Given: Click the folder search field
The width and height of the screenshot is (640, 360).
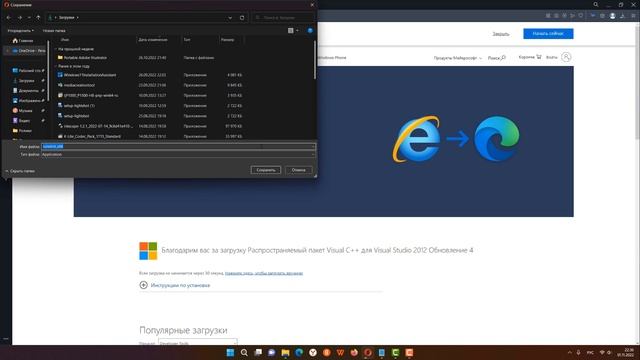Looking at the screenshot, I should coord(283,18).
